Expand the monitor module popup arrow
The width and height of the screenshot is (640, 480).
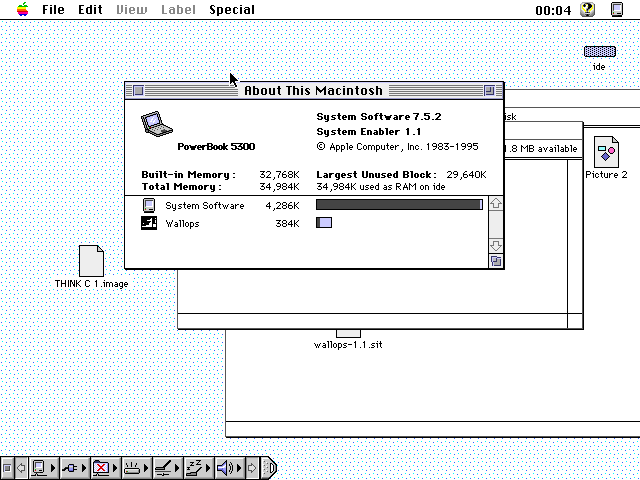(53, 467)
